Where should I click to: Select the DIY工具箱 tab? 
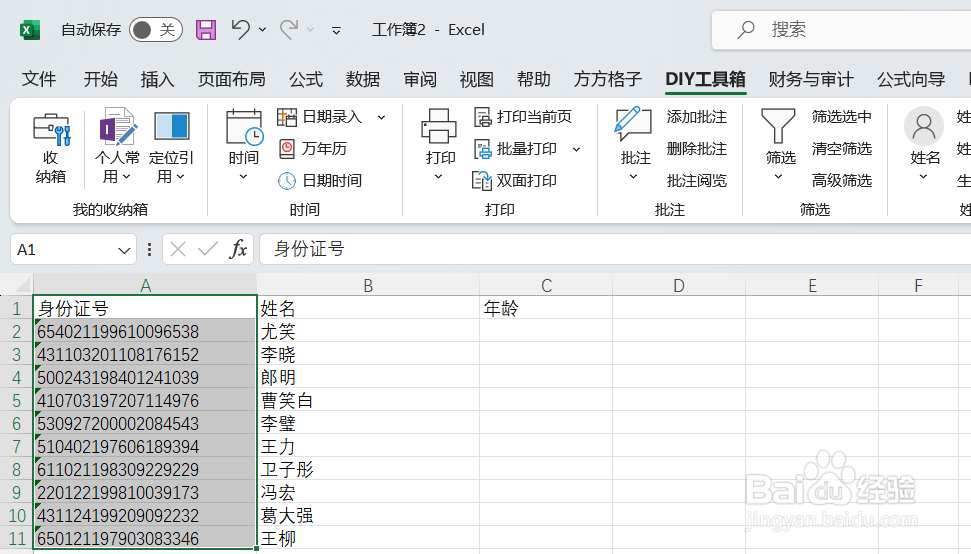coord(705,79)
